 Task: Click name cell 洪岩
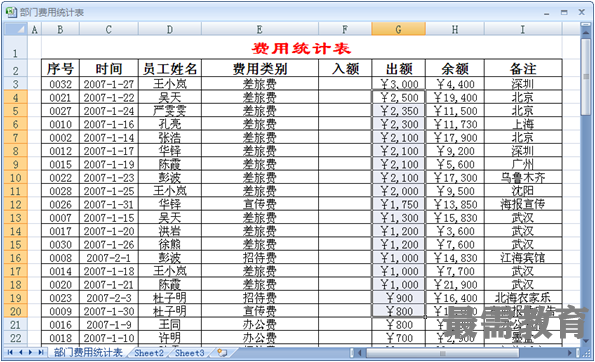coord(170,231)
